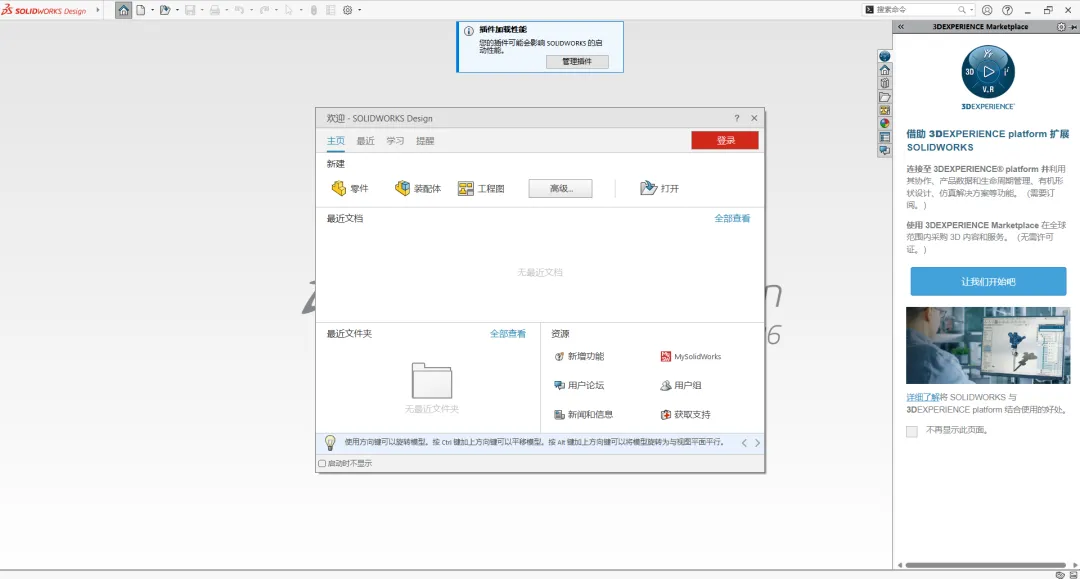This screenshot has width=1080, height=579.
Task: Open File Properties toolbar icon
Action: [331, 10]
